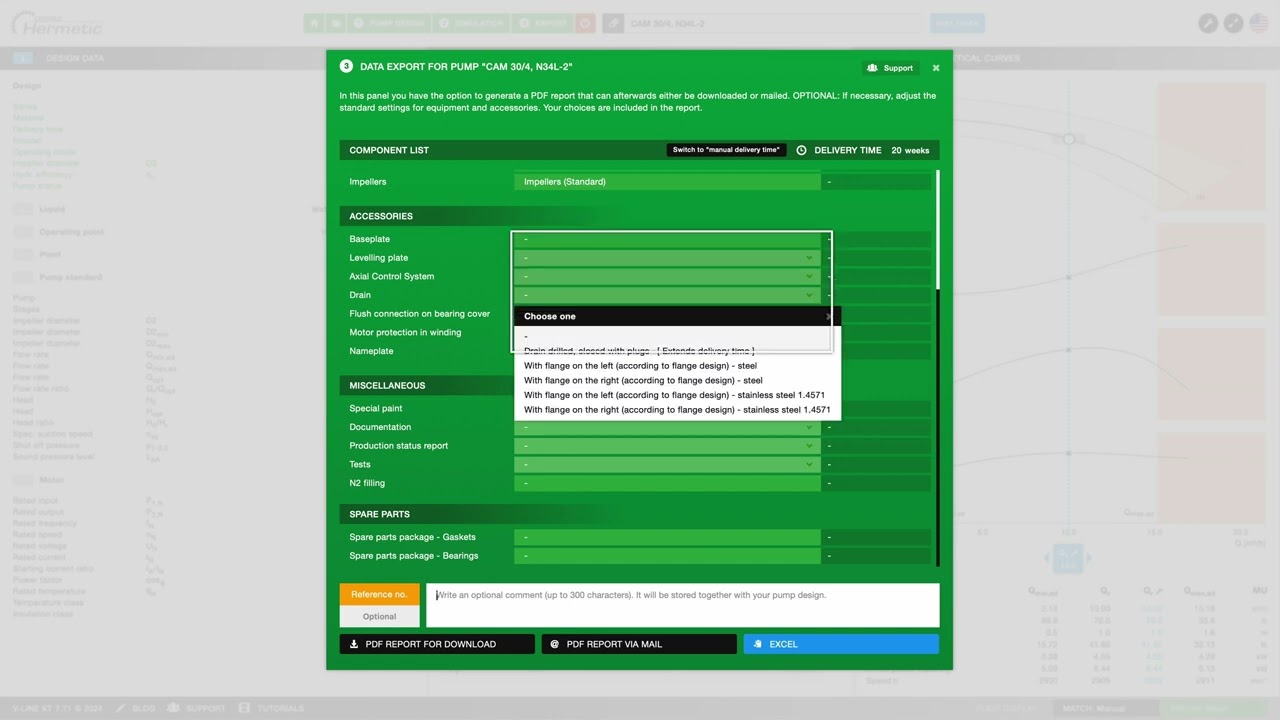This screenshot has height=720, width=1280.
Task: Click the wrench settings round icon
Action: [x=1208, y=23]
